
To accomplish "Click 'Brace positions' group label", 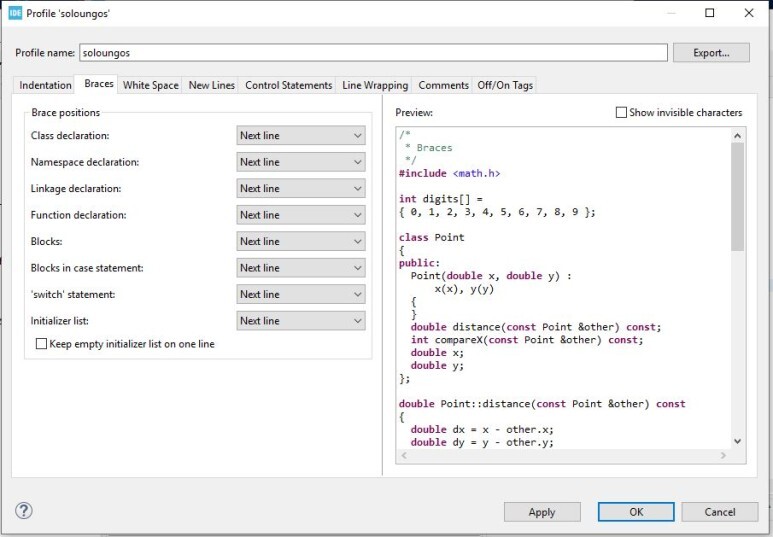I will (x=66, y=112).
